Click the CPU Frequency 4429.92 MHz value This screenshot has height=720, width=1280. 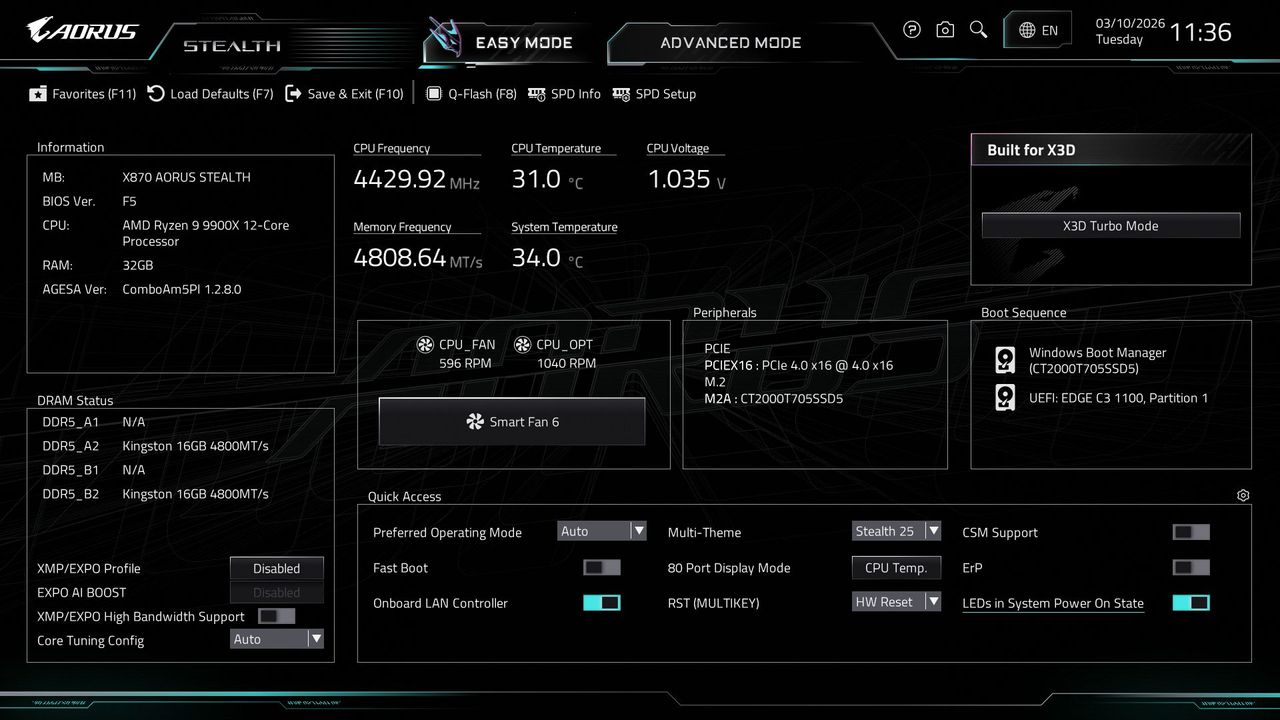coord(417,179)
